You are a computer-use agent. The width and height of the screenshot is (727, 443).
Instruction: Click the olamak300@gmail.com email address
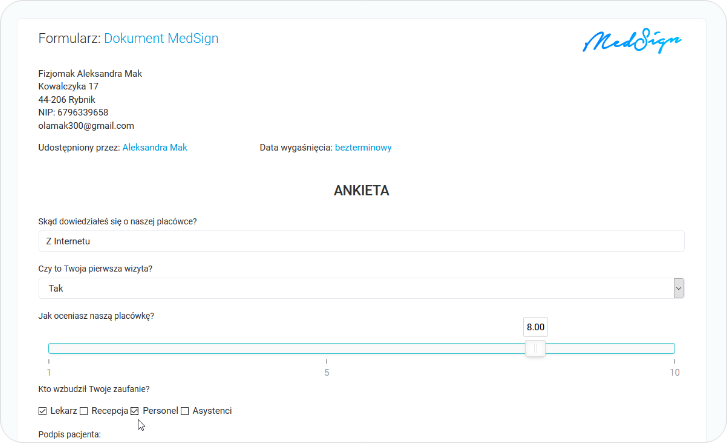86,126
